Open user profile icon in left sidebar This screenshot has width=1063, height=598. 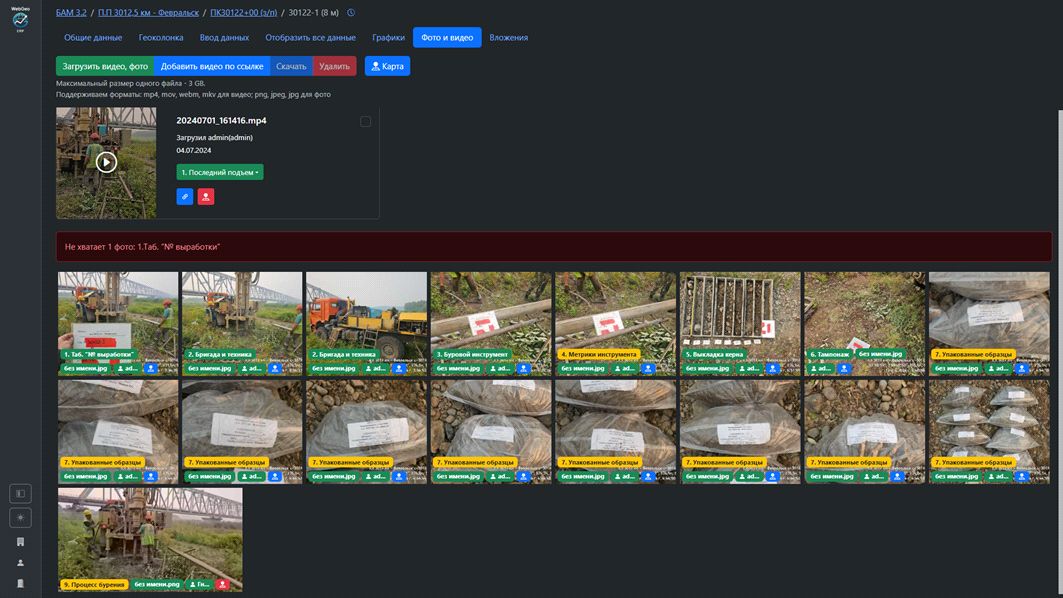tap(20, 563)
